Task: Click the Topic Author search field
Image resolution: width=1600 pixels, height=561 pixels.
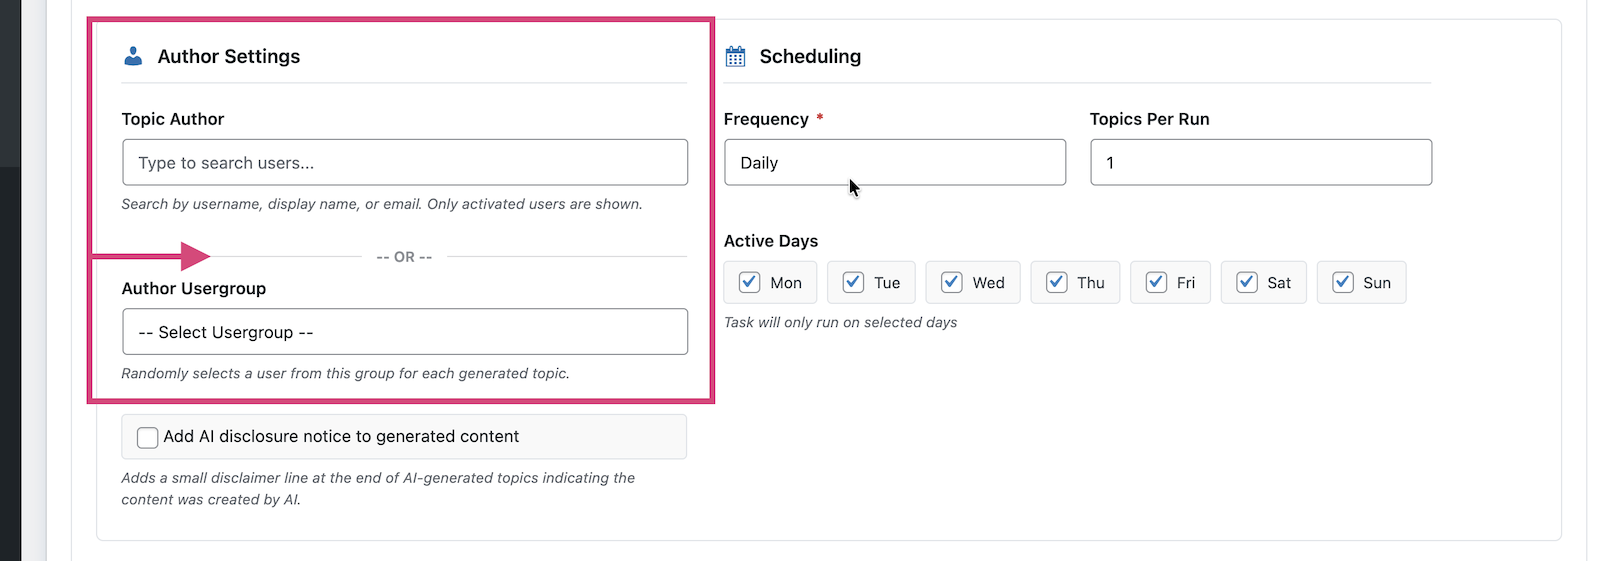Action: tap(404, 162)
